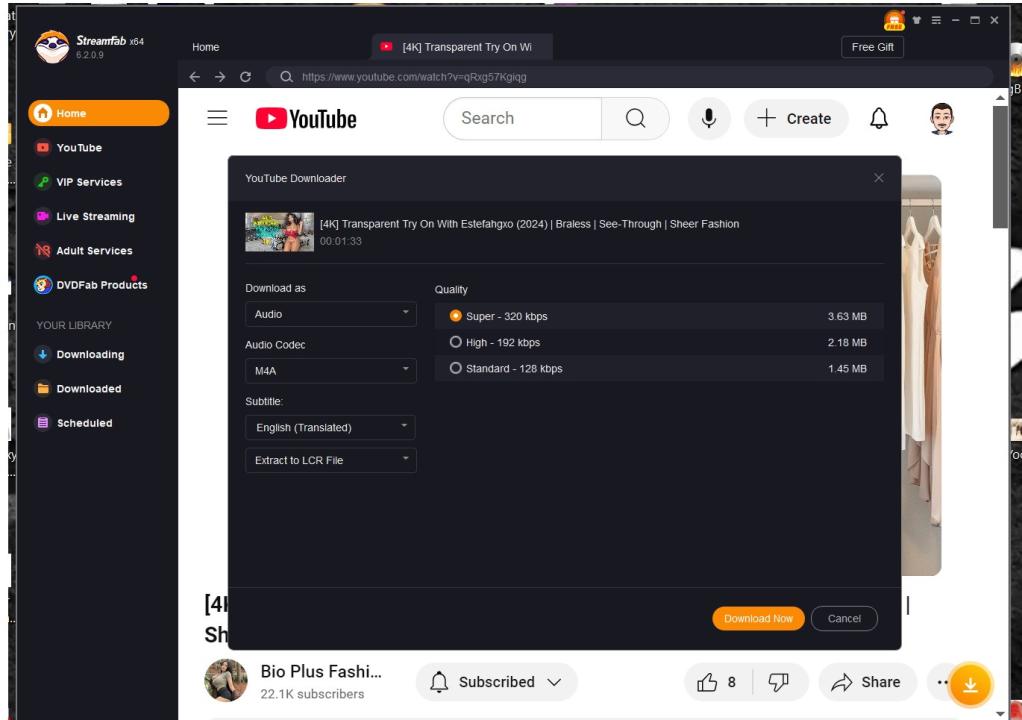Switch to the Transparent Try On tab
The height and width of the screenshot is (720, 1022).
462,47
